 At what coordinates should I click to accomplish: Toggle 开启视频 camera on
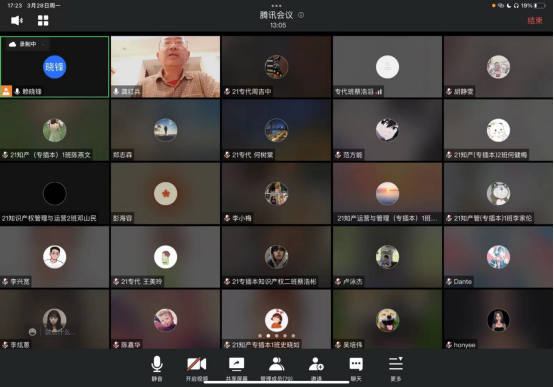point(196,369)
